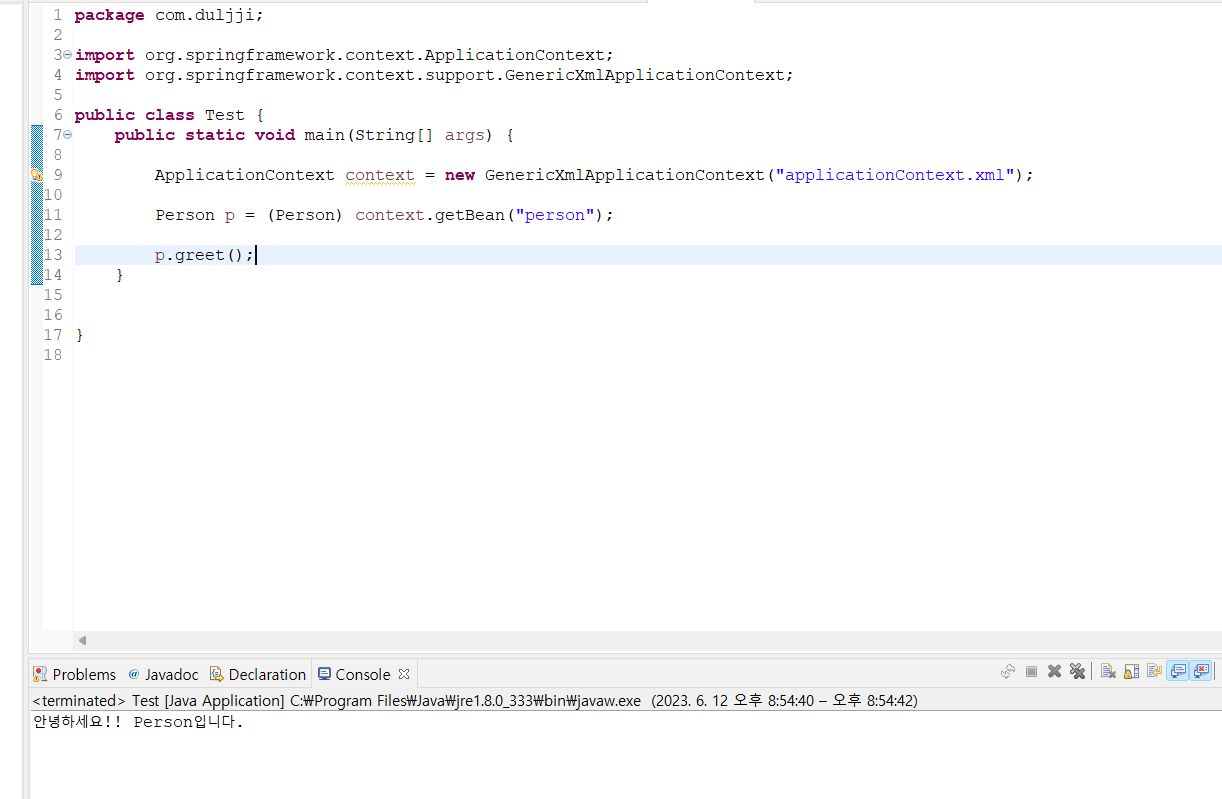
Task: Click 'package com.duljji;' on line 1
Action: pos(169,15)
